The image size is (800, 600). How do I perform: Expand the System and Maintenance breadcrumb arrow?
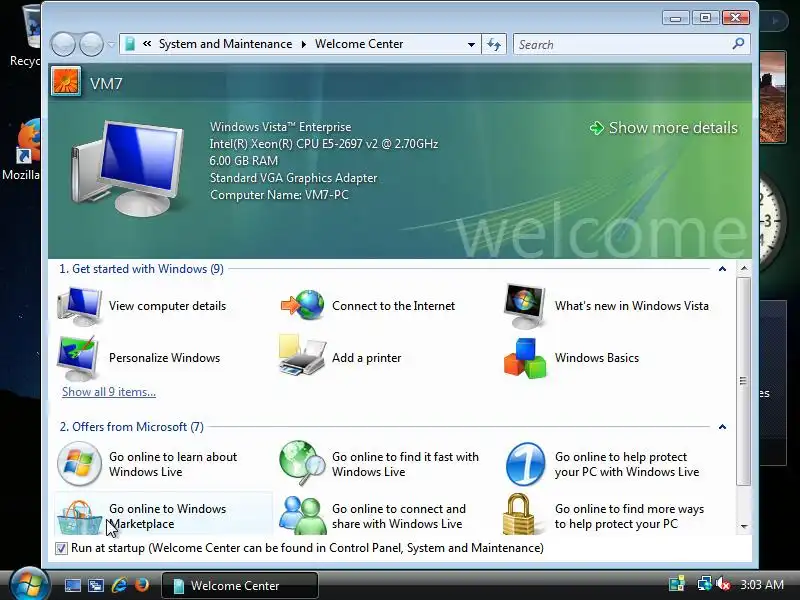[304, 44]
